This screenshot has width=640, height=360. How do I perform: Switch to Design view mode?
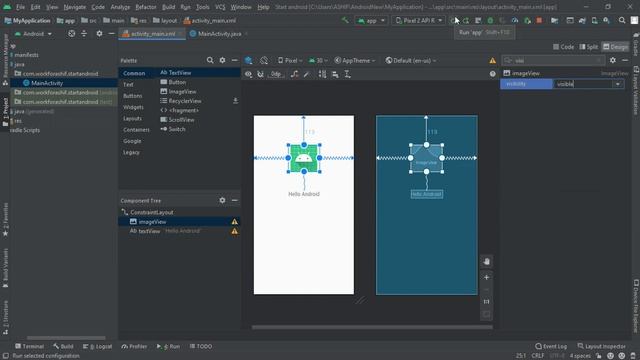616,47
